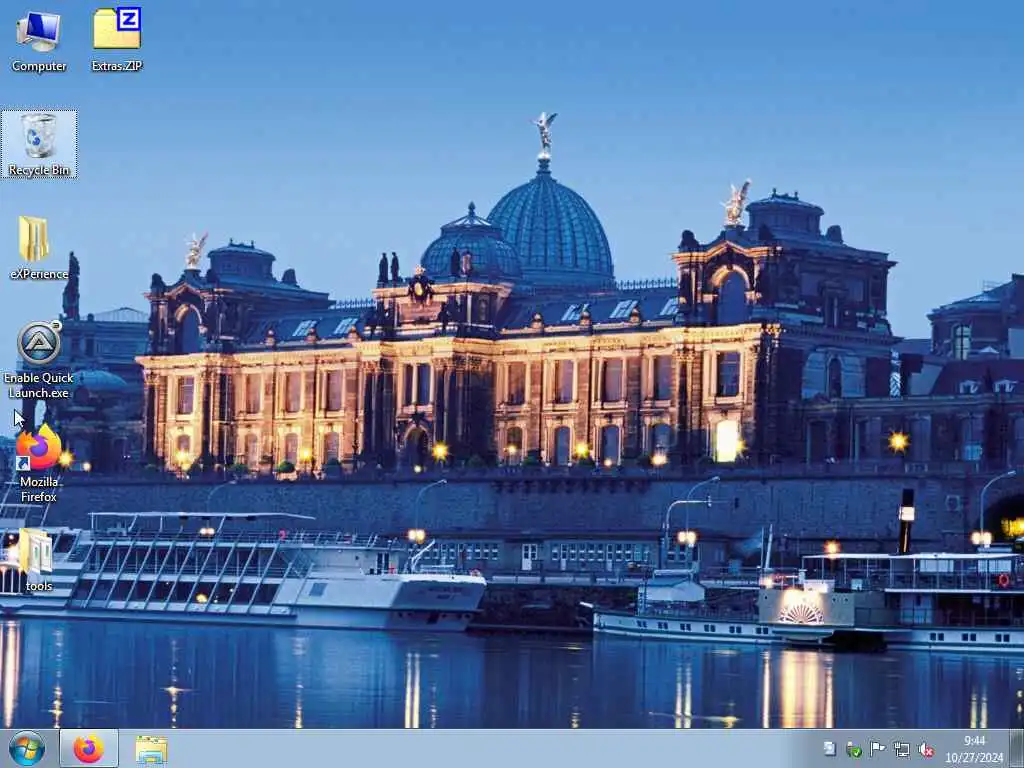1024x768 pixels.
Task: Open the network connection tray icon
Action: (x=902, y=750)
